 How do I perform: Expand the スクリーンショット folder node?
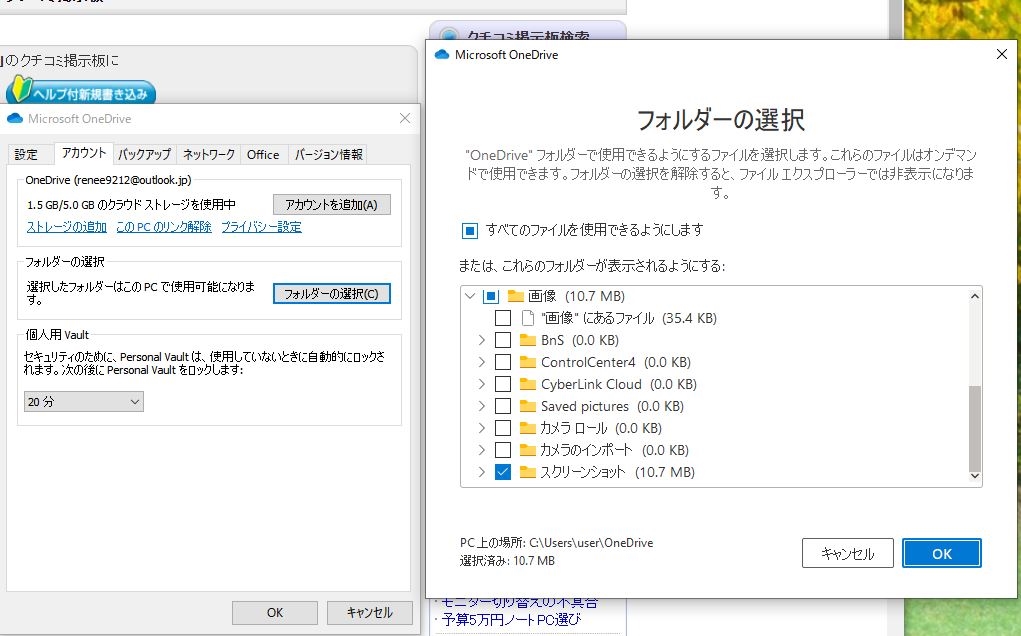(482, 472)
